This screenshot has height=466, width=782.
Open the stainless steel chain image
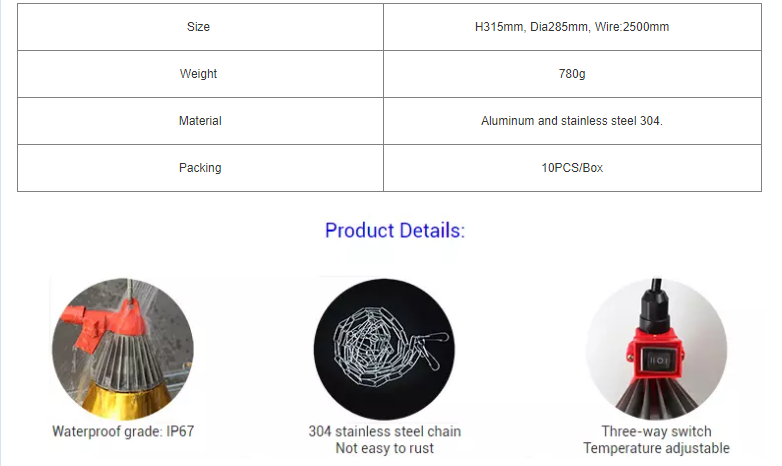pos(385,347)
